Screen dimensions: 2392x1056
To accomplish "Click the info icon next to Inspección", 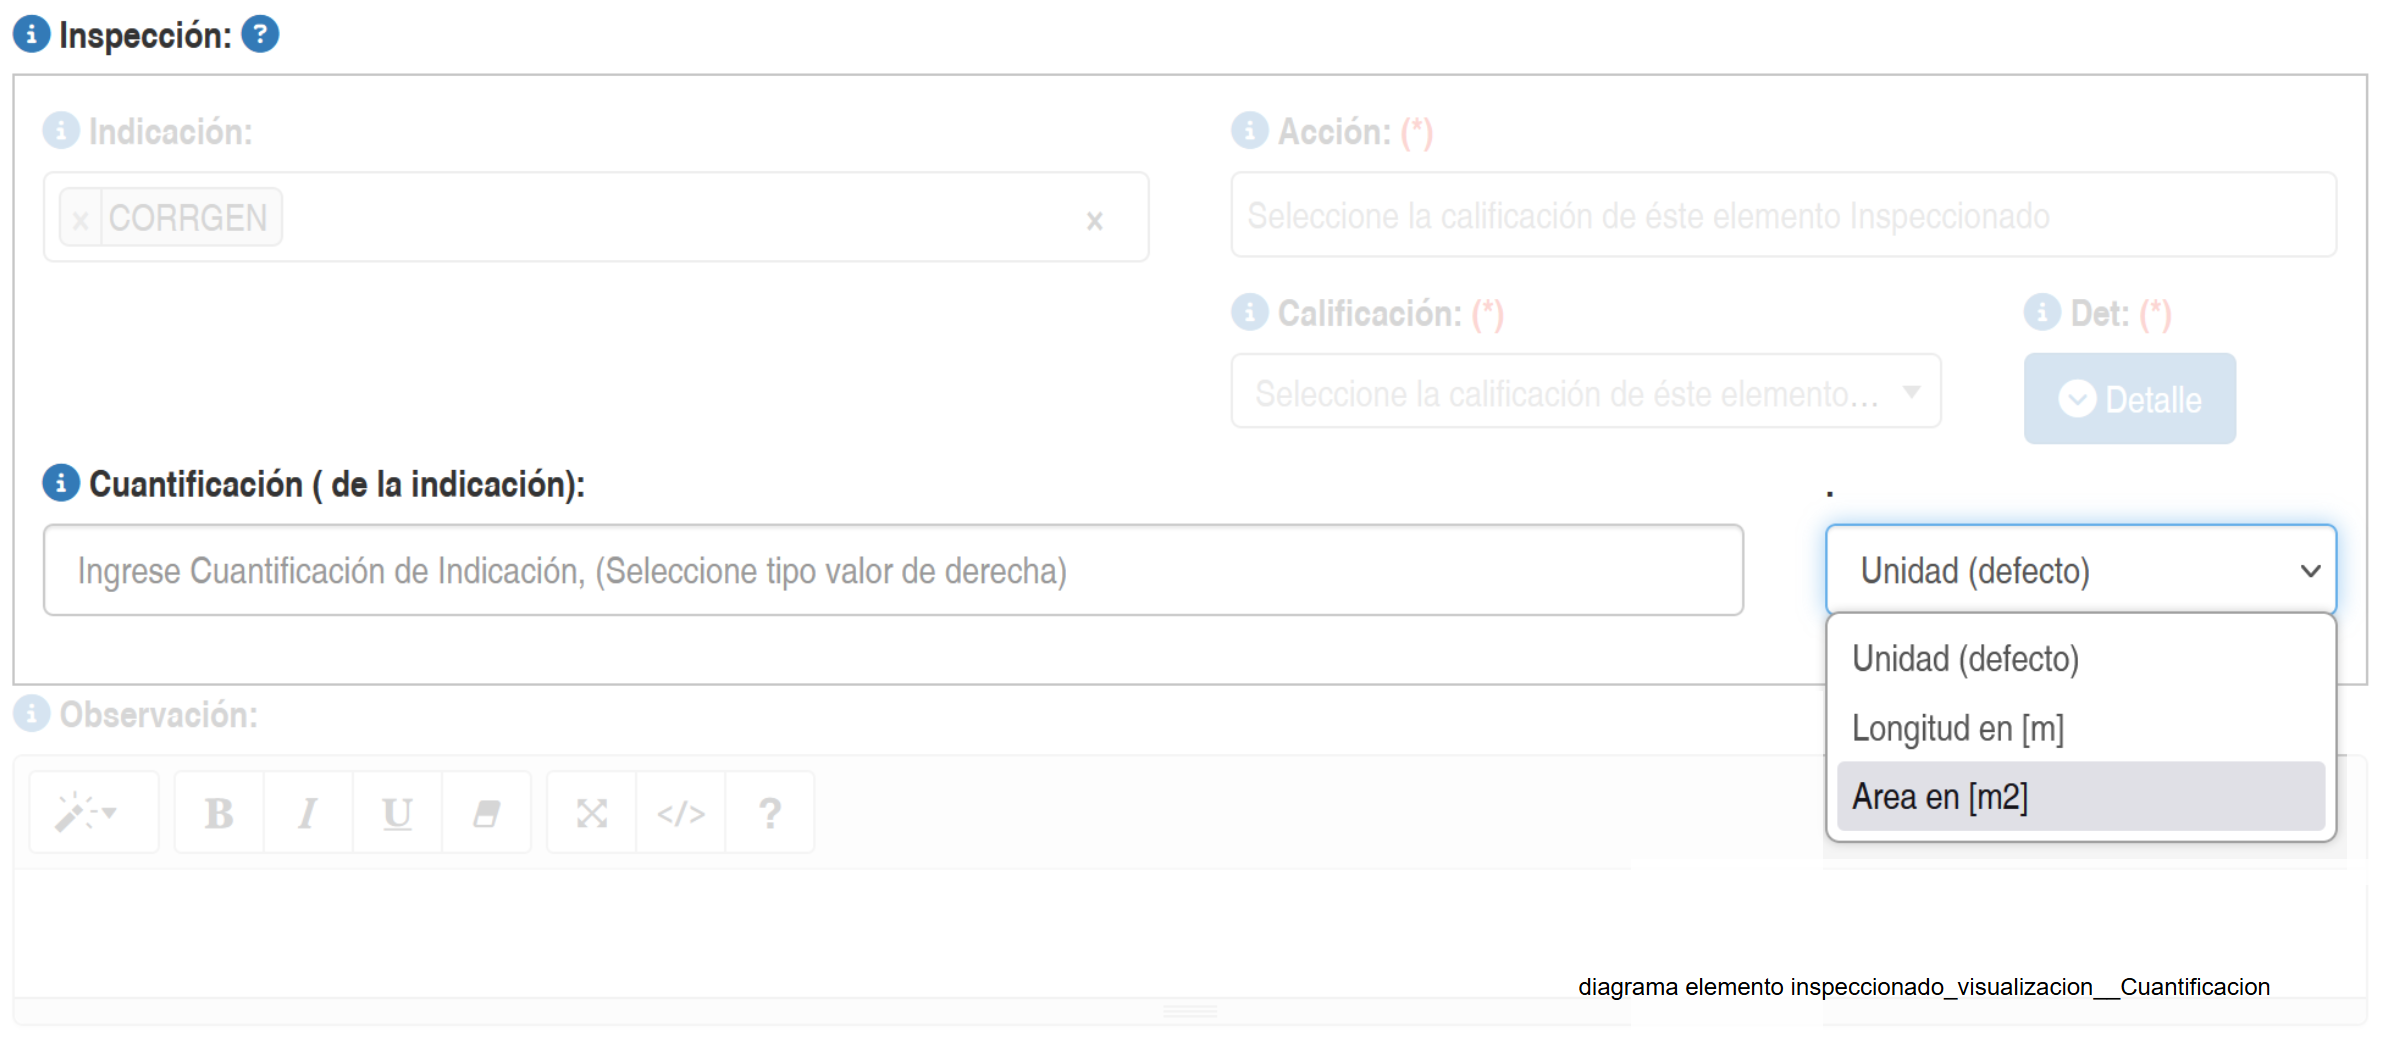I will 31,34.
